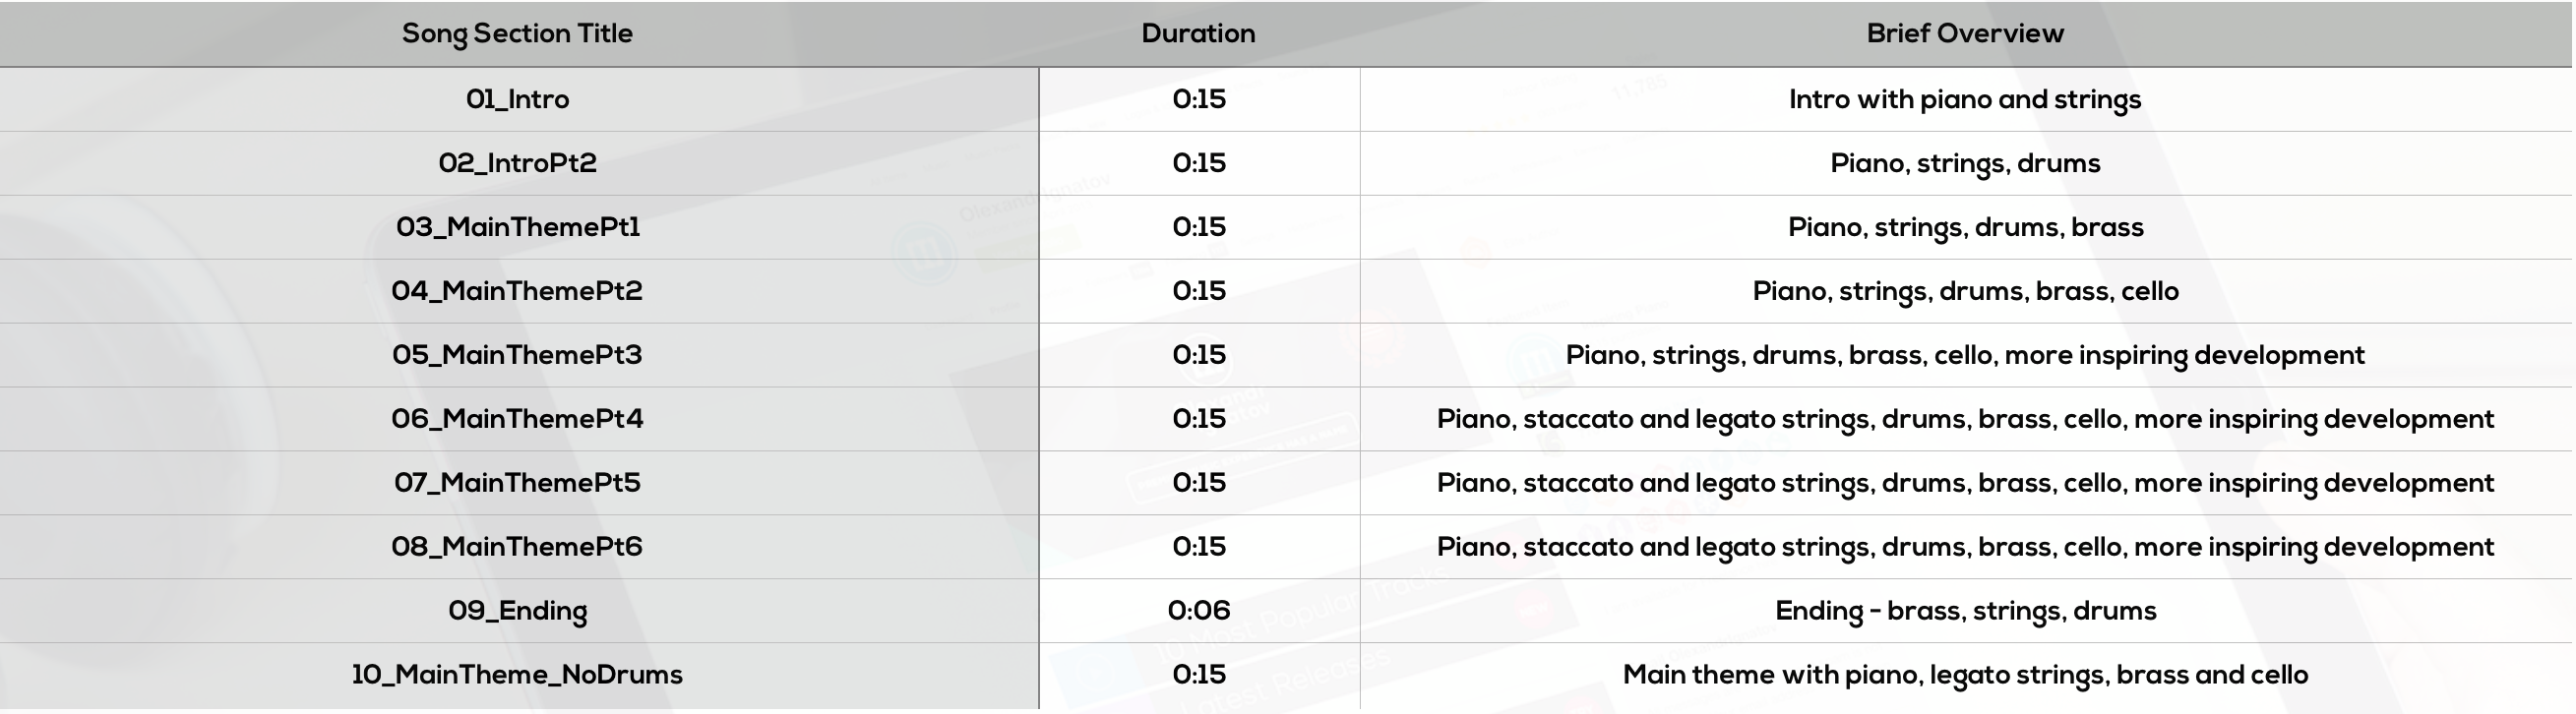The width and height of the screenshot is (2576, 714).
Task: Select the 10_MainTheme_NoDrums section title
Action: click(517, 675)
